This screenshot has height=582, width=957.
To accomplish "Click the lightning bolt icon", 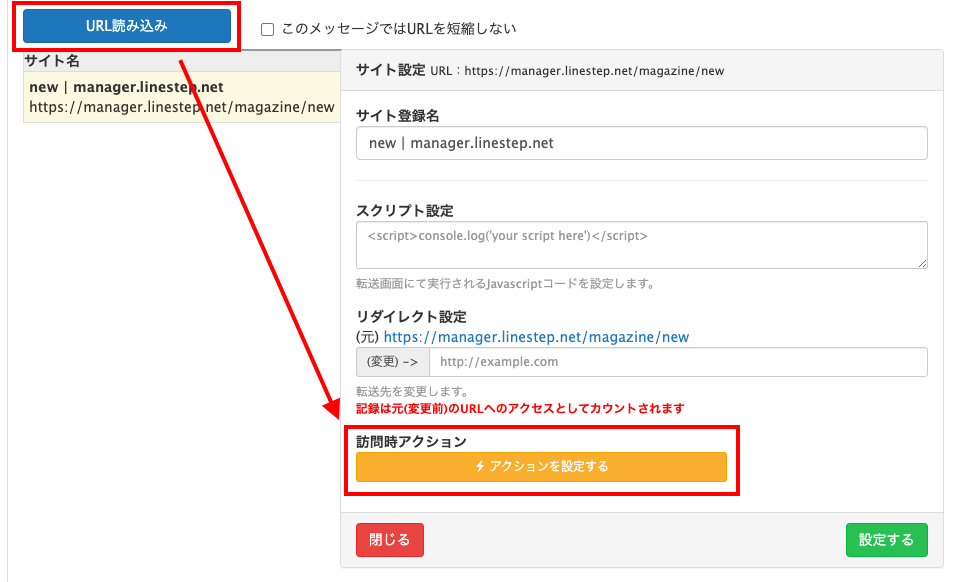I will point(480,467).
